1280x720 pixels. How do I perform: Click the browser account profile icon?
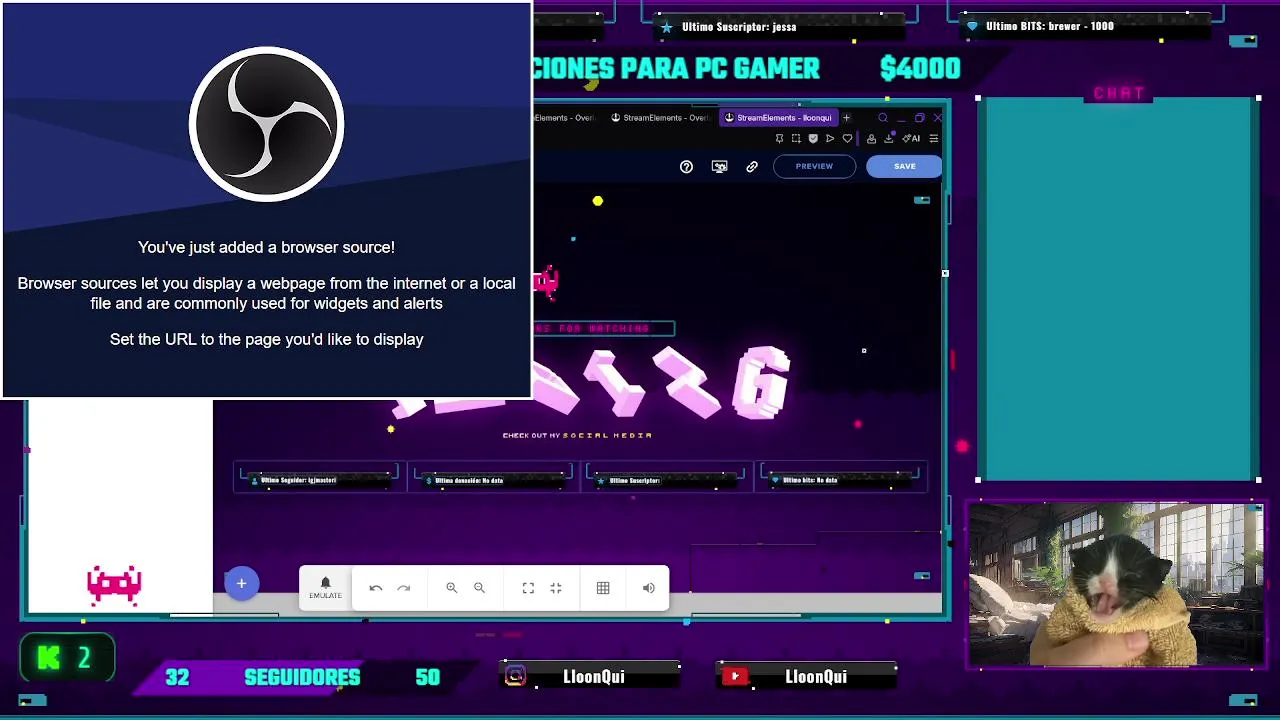coord(871,139)
